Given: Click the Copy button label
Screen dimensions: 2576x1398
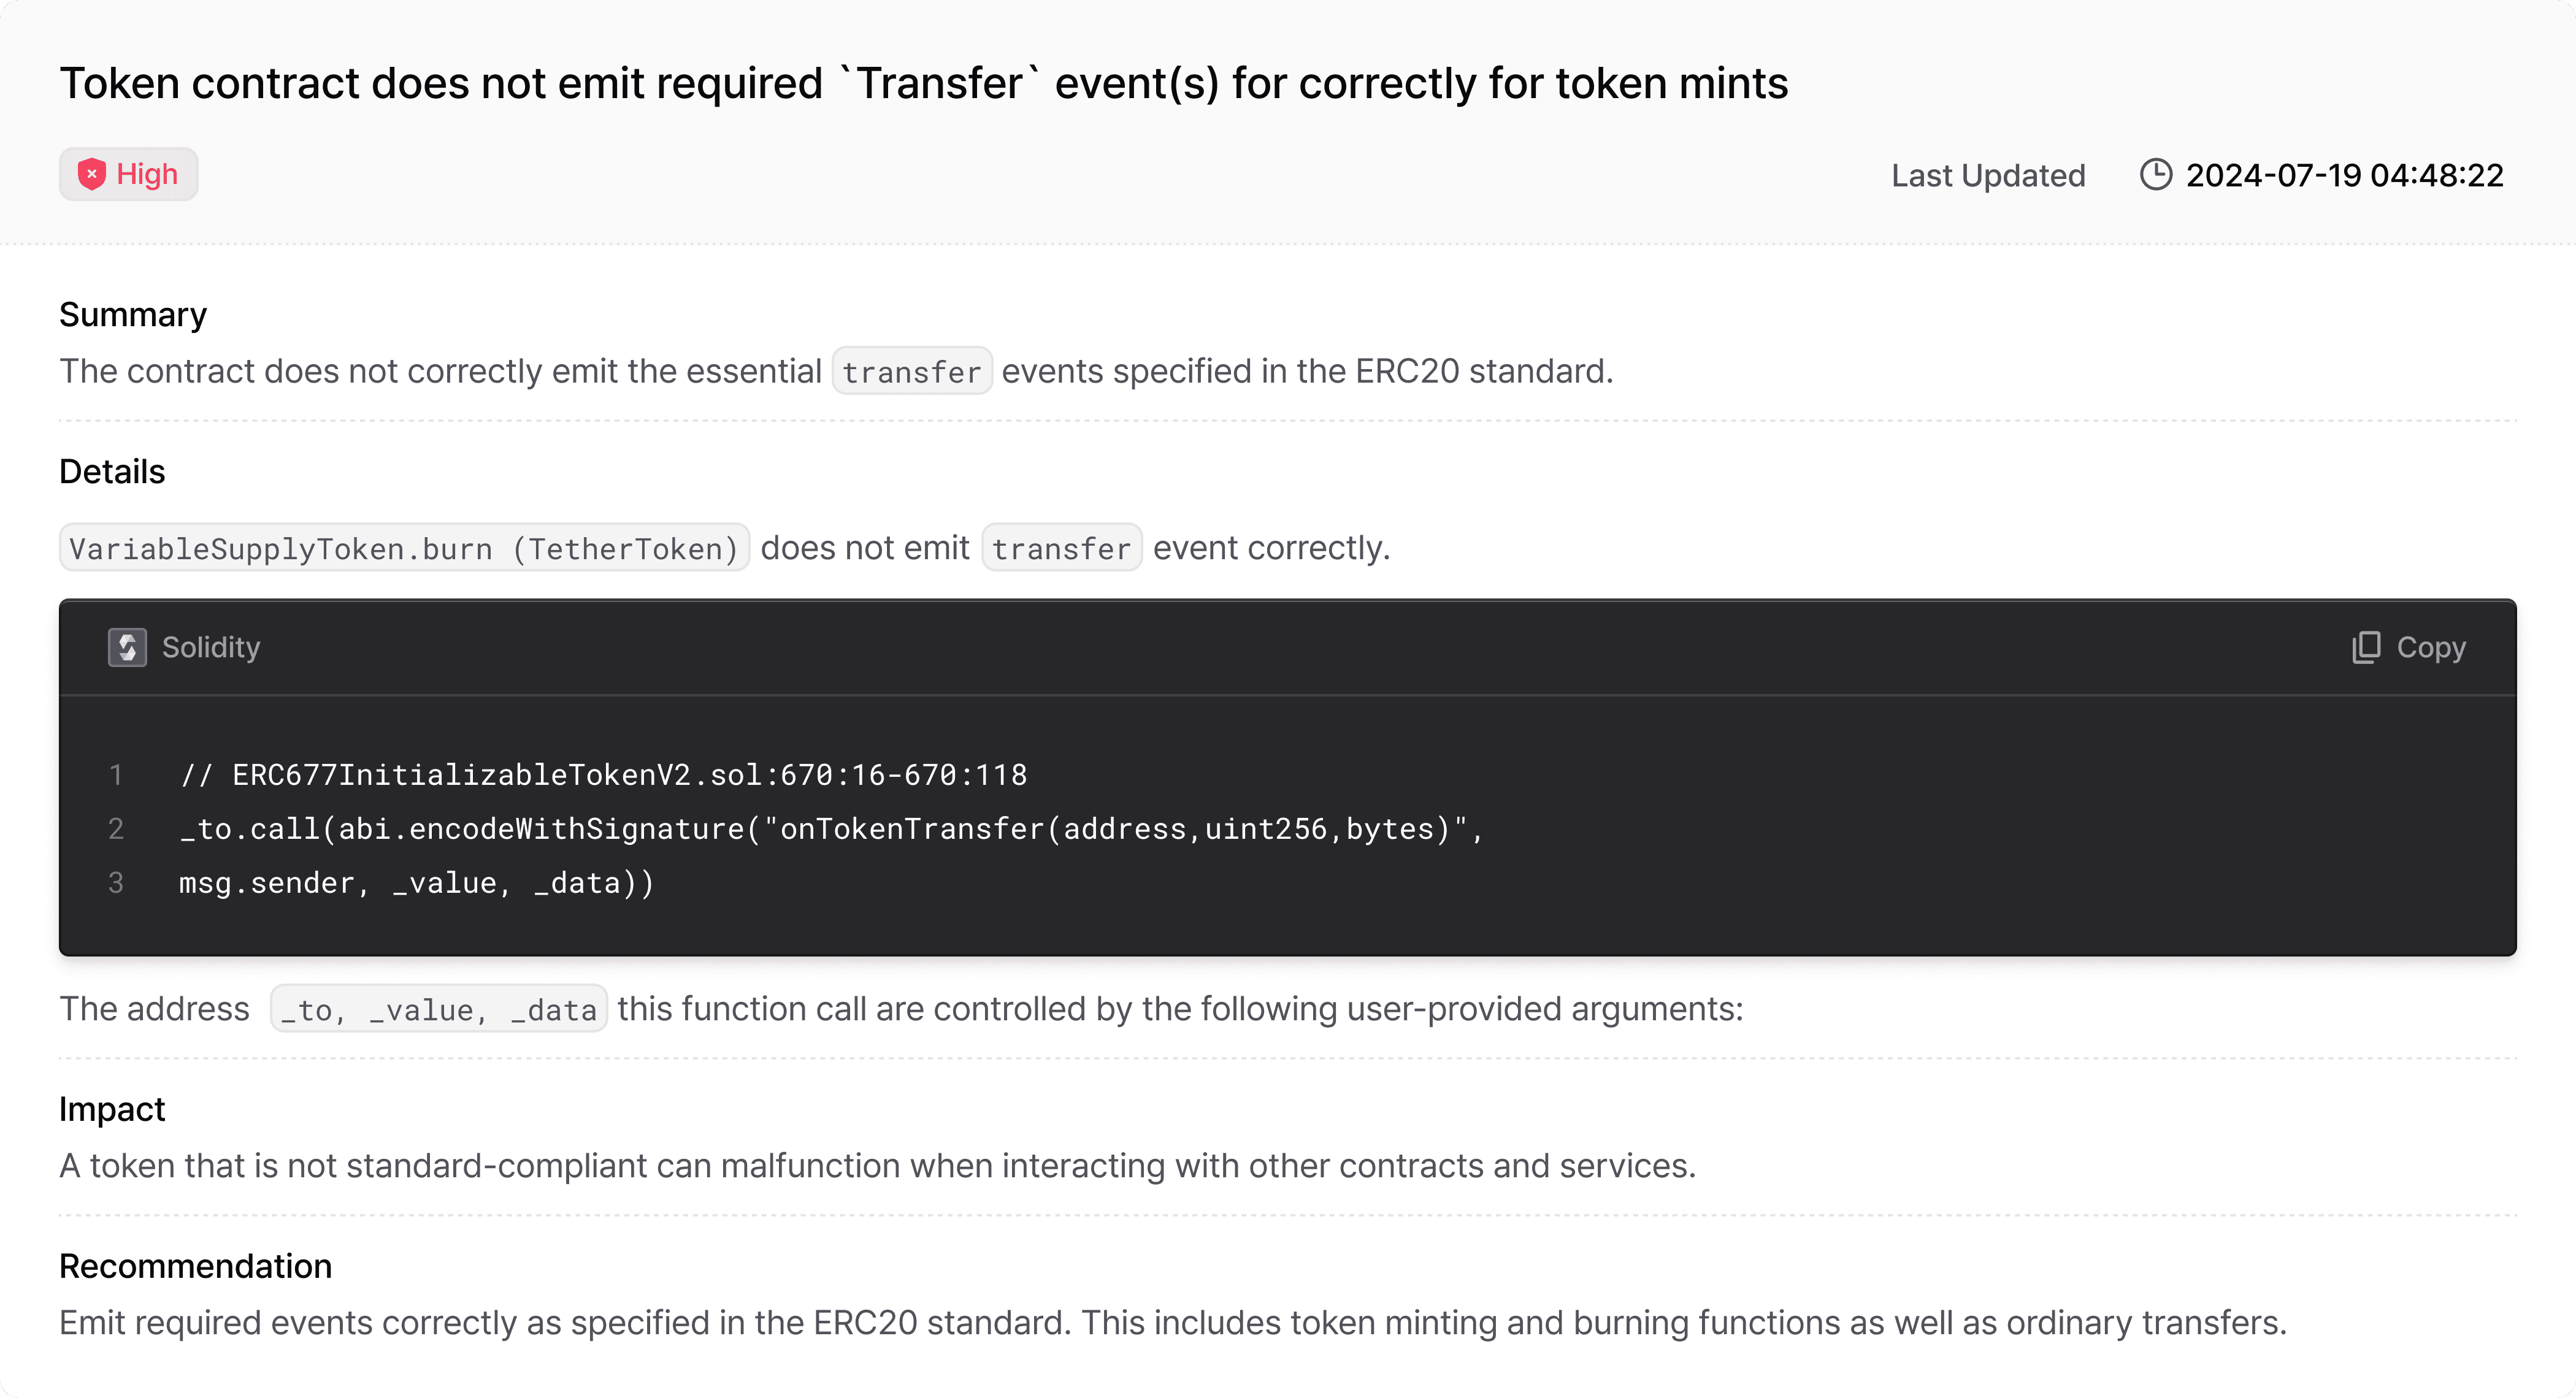Looking at the screenshot, I should tap(2431, 647).
